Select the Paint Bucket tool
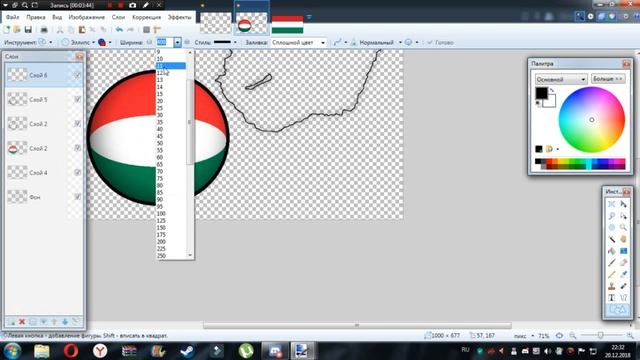Viewport: 640px width, 360px height. click(611, 251)
